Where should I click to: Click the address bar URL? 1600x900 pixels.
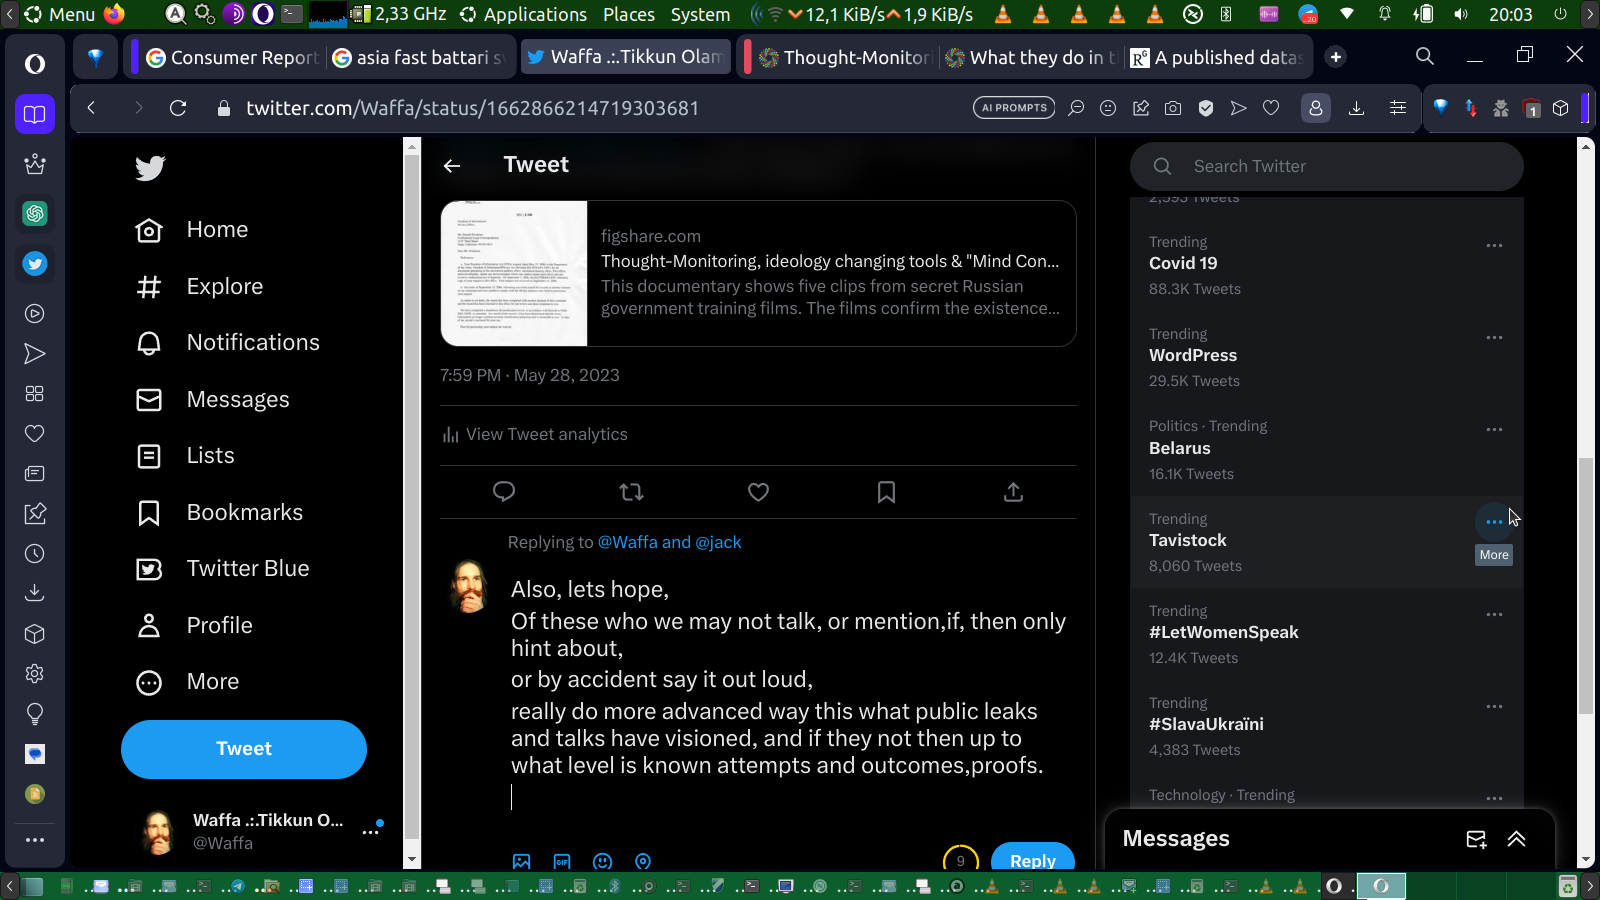click(x=472, y=108)
